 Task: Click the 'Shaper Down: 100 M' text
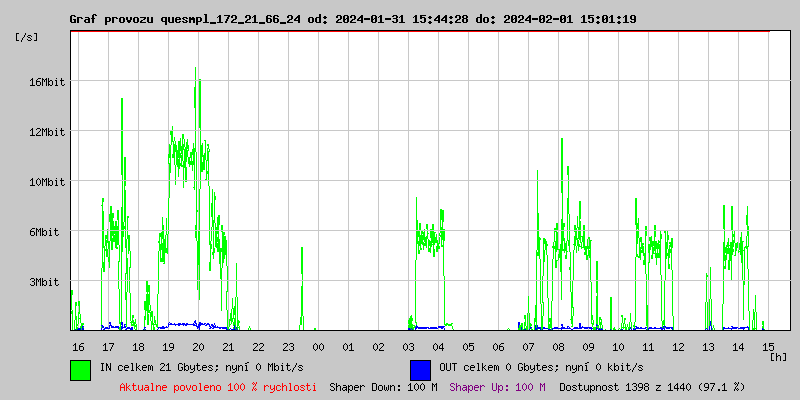[383, 387]
